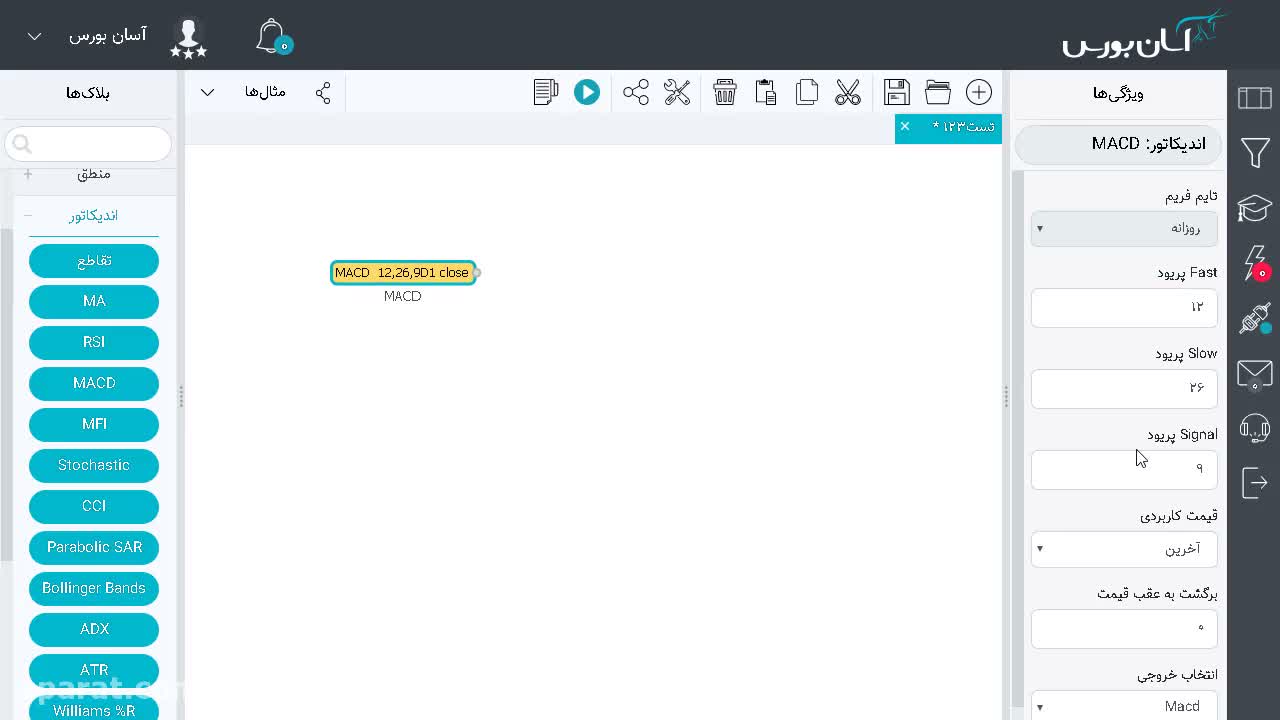1280x720 pixels.
Task: Open the map panel icon in right sidebar
Action: tap(1255, 97)
